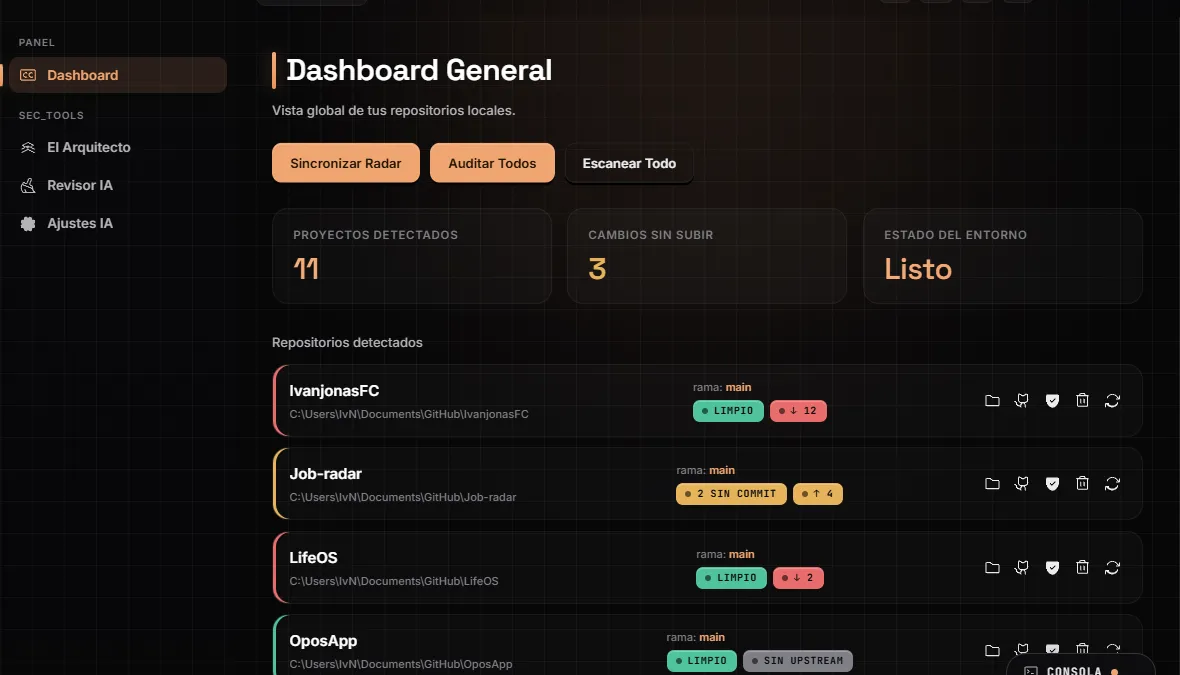Click the 2 SIN COMMIT badge

tap(731, 494)
